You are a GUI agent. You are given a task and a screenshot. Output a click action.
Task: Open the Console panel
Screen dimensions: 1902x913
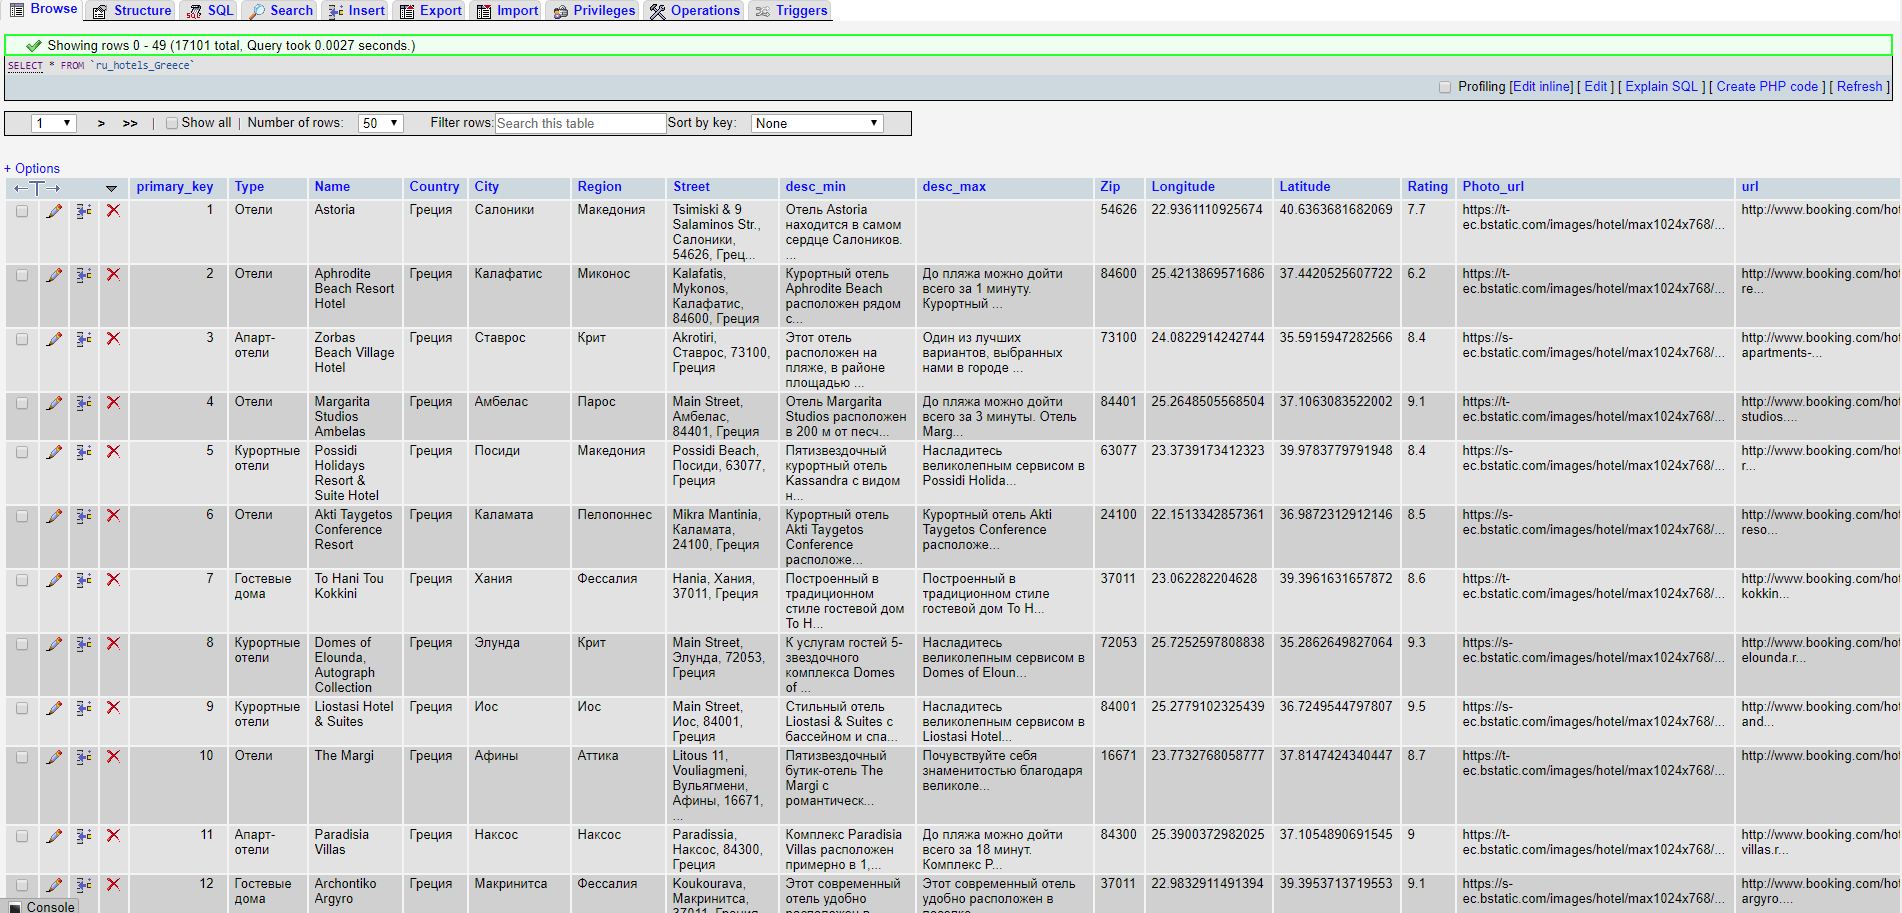[42, 906]
